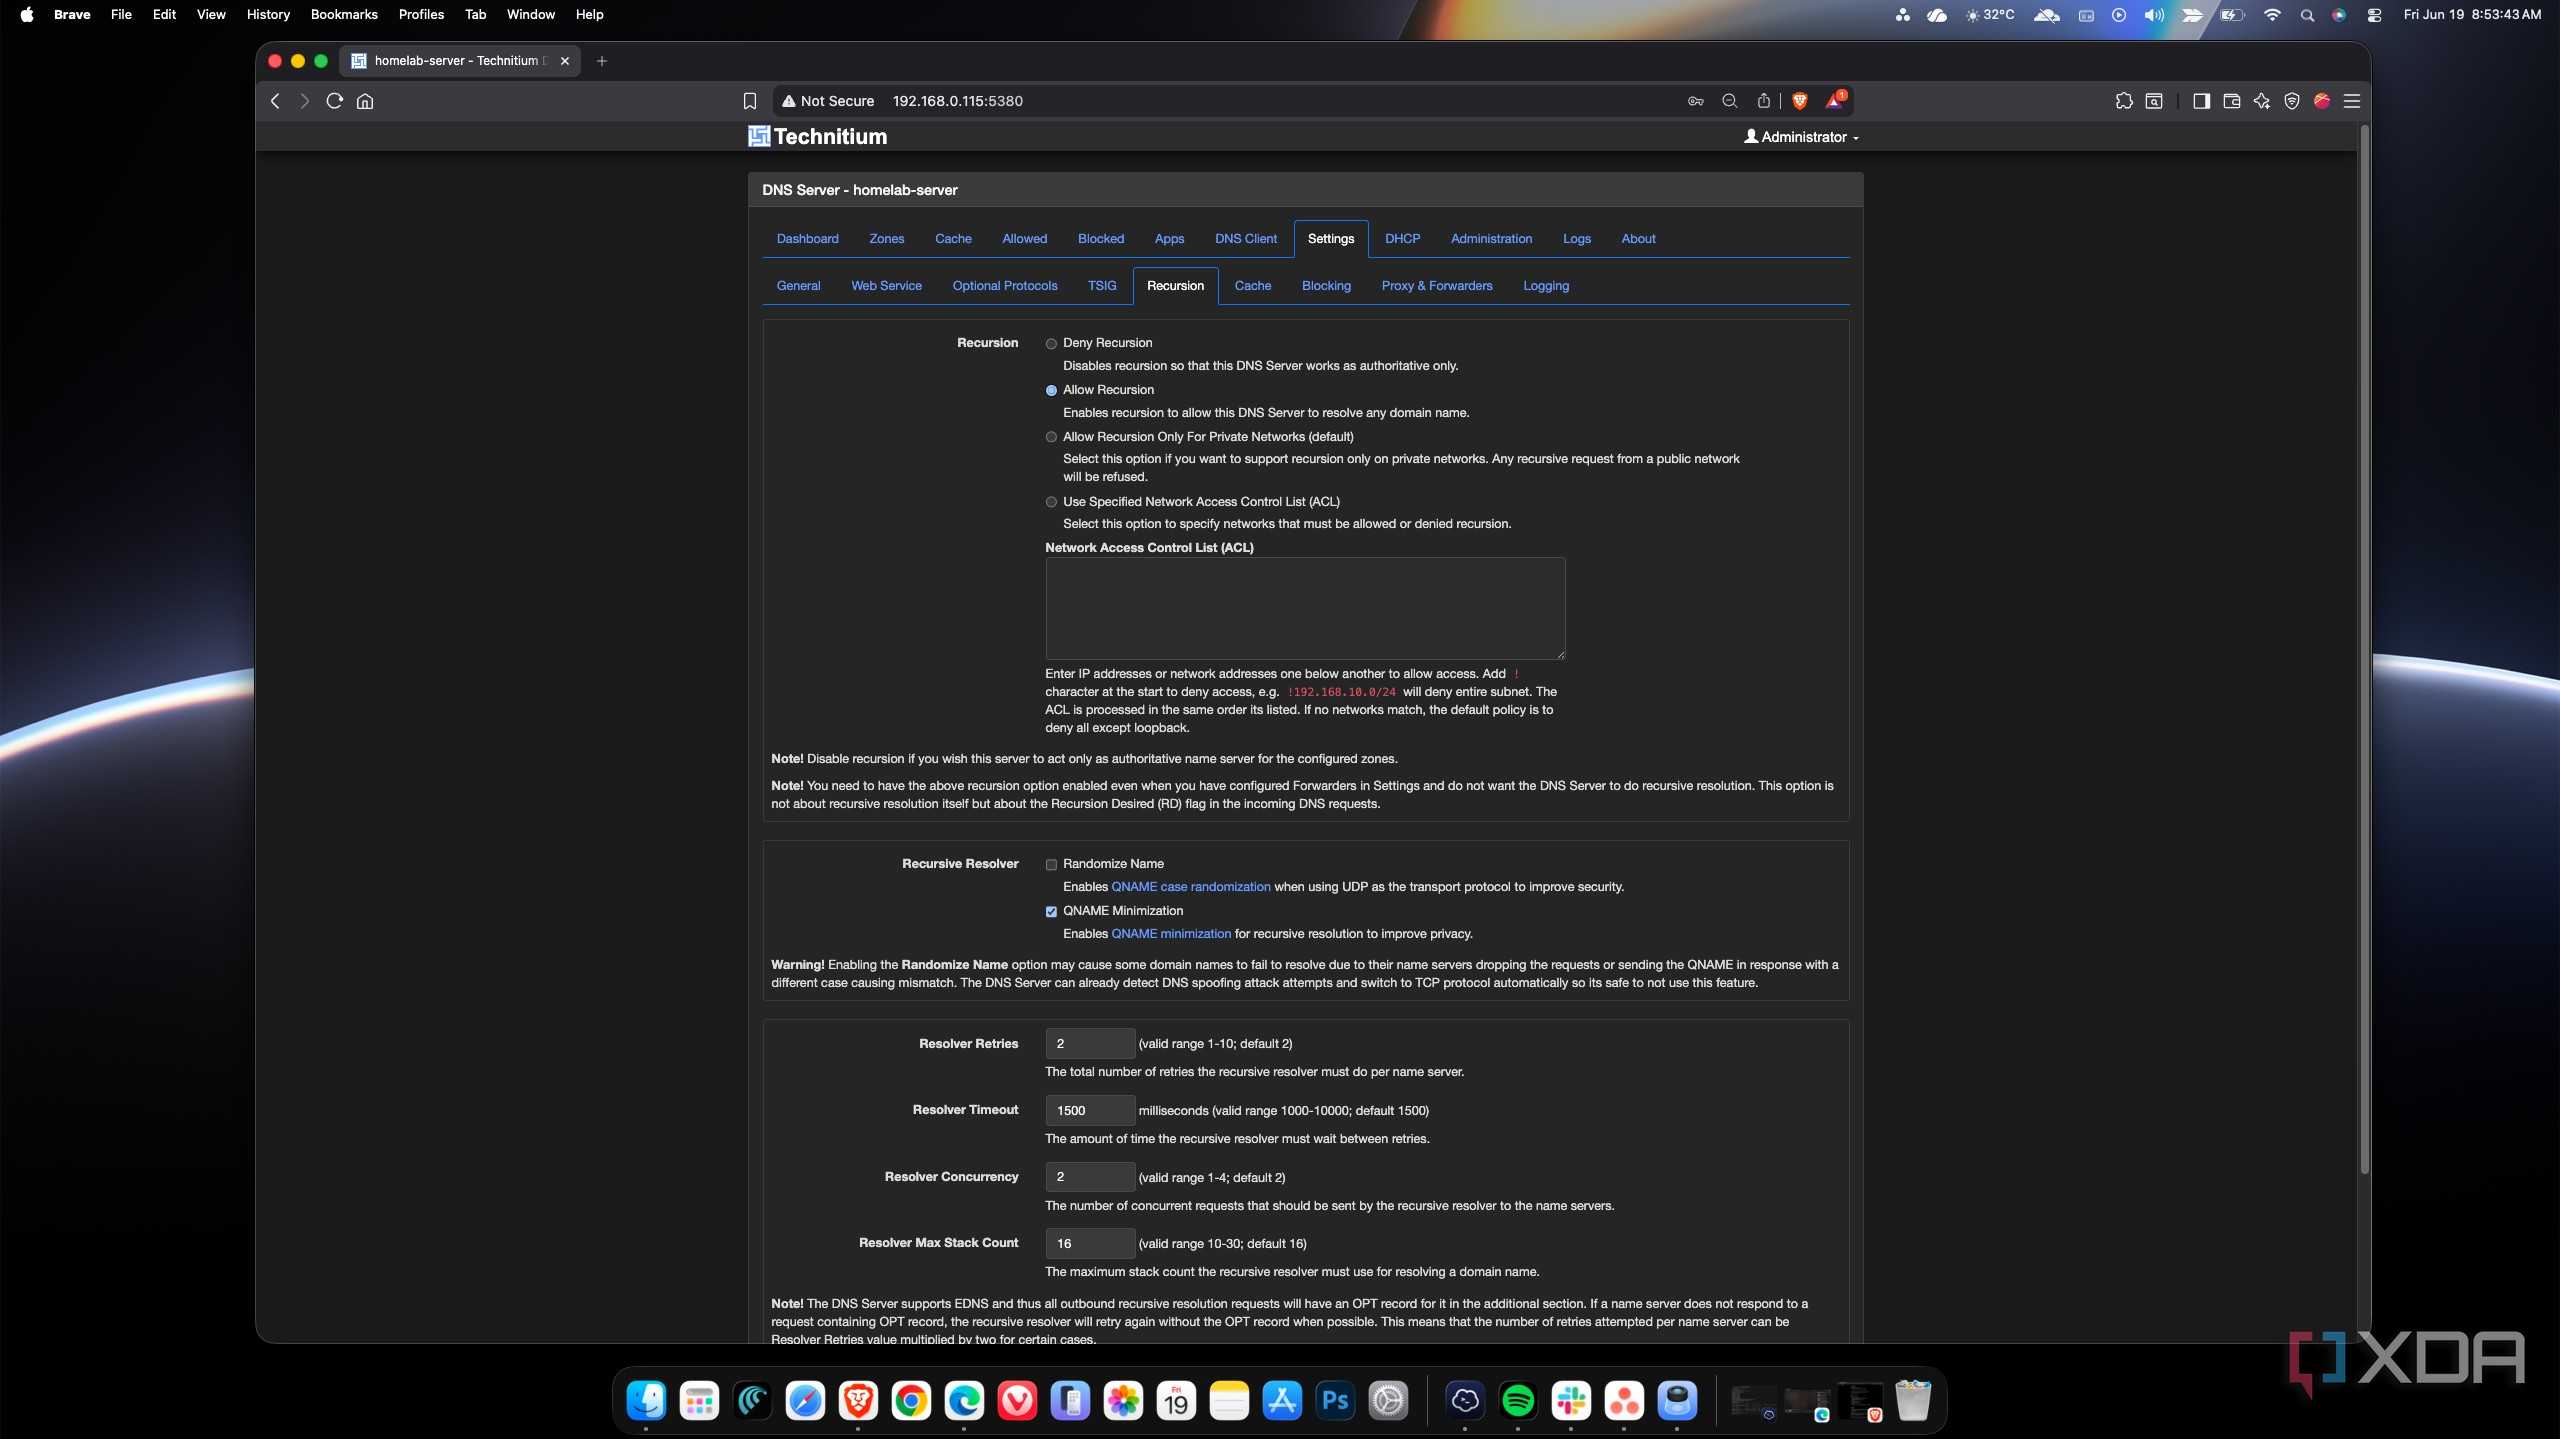Open the Profiles menu in the menu bar
The height and width of the screenshot is (1439, 2560).
[421, 14]
